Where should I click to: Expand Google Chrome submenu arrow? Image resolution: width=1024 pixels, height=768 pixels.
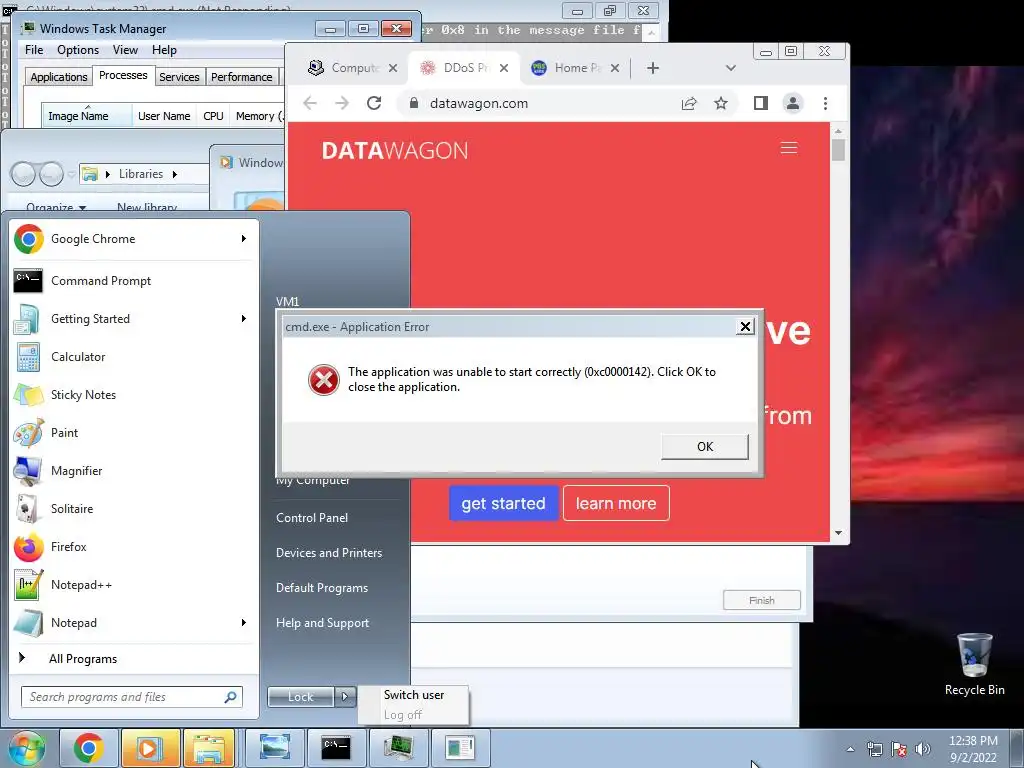244,239
